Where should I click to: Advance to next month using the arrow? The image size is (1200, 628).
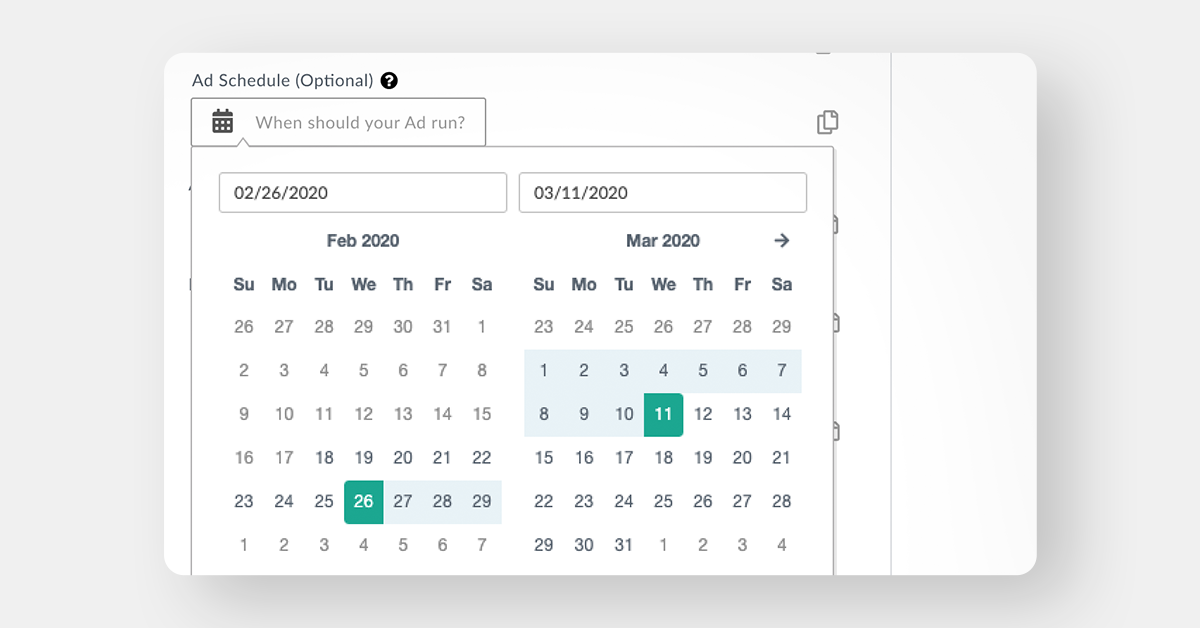coord(782,240)
